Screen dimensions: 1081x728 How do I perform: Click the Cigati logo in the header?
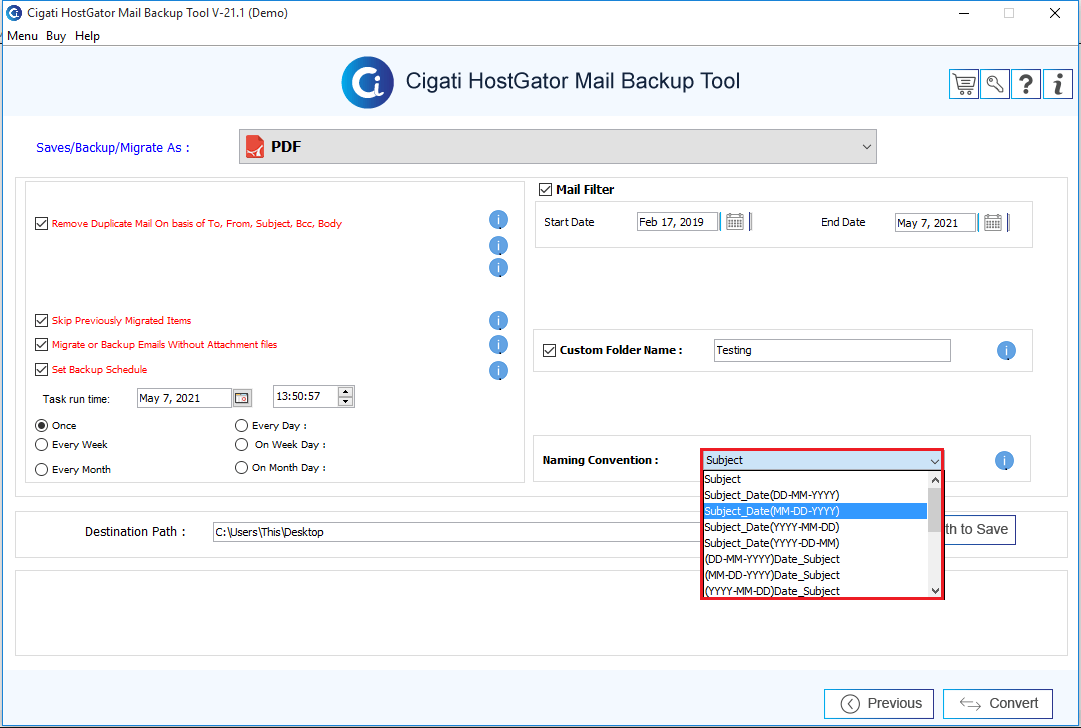click(367, 82)
